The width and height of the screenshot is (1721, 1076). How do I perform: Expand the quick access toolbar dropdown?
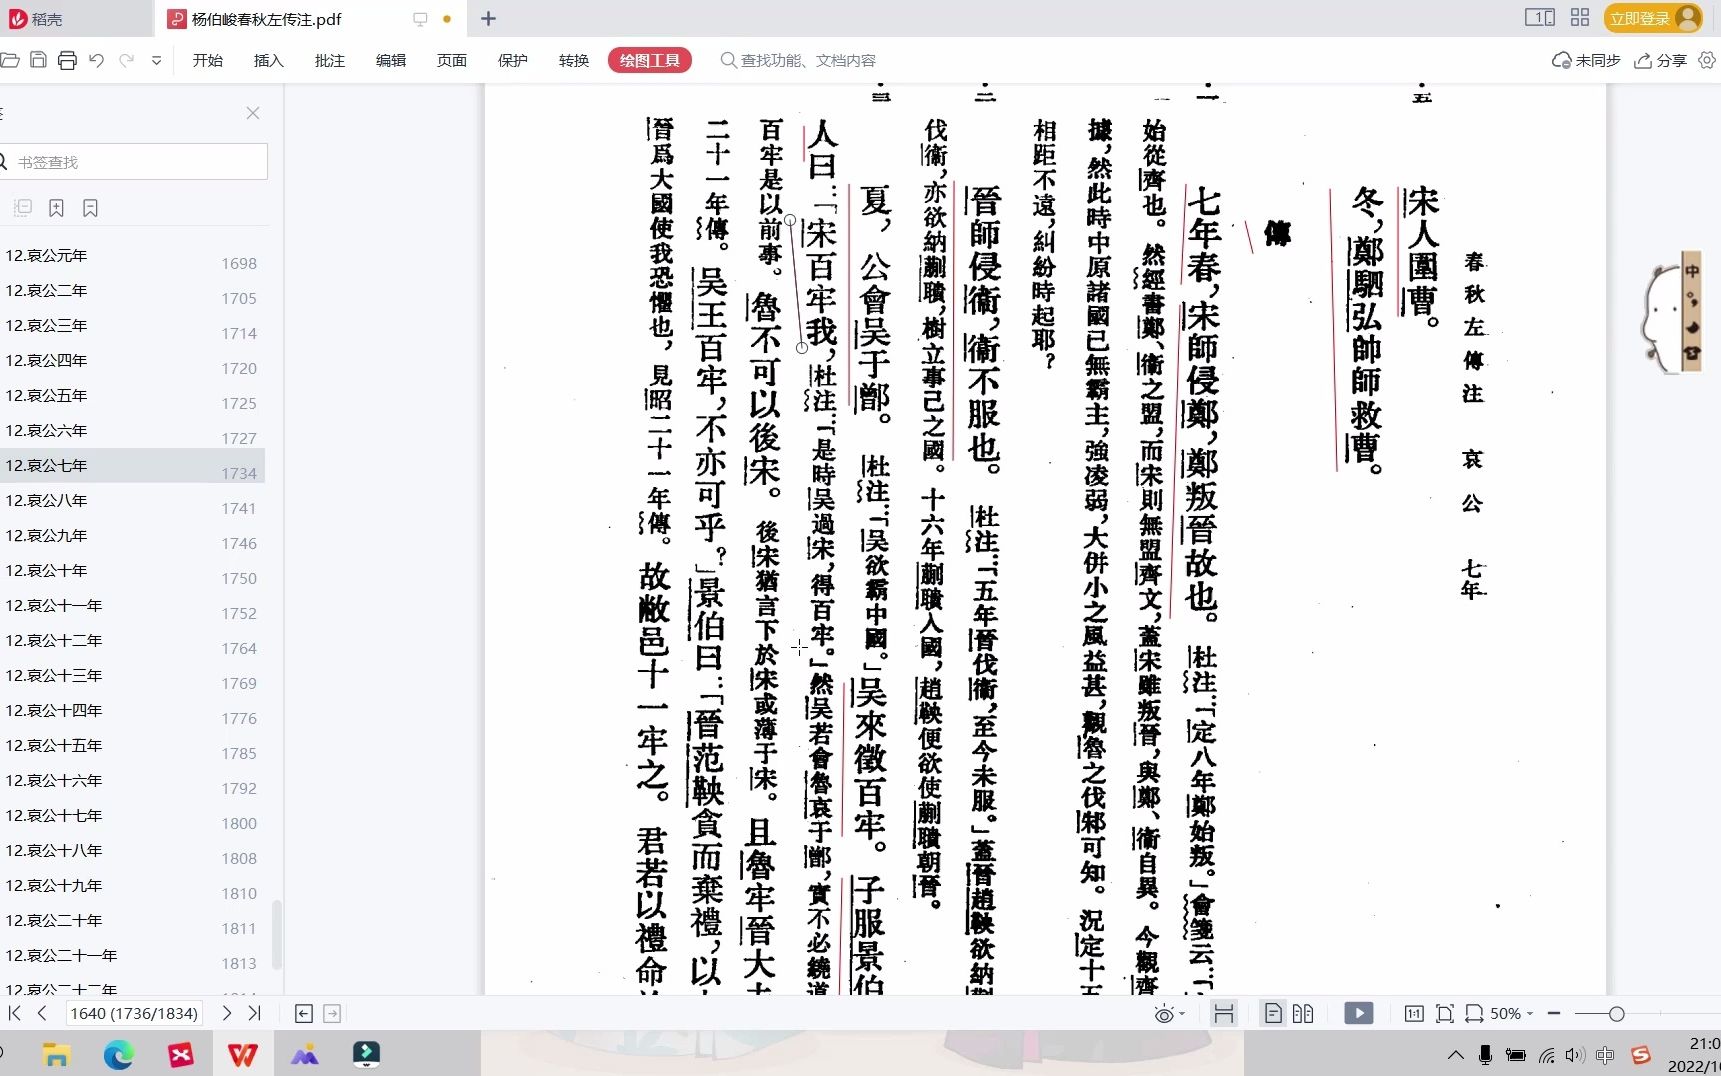[156, 60]
